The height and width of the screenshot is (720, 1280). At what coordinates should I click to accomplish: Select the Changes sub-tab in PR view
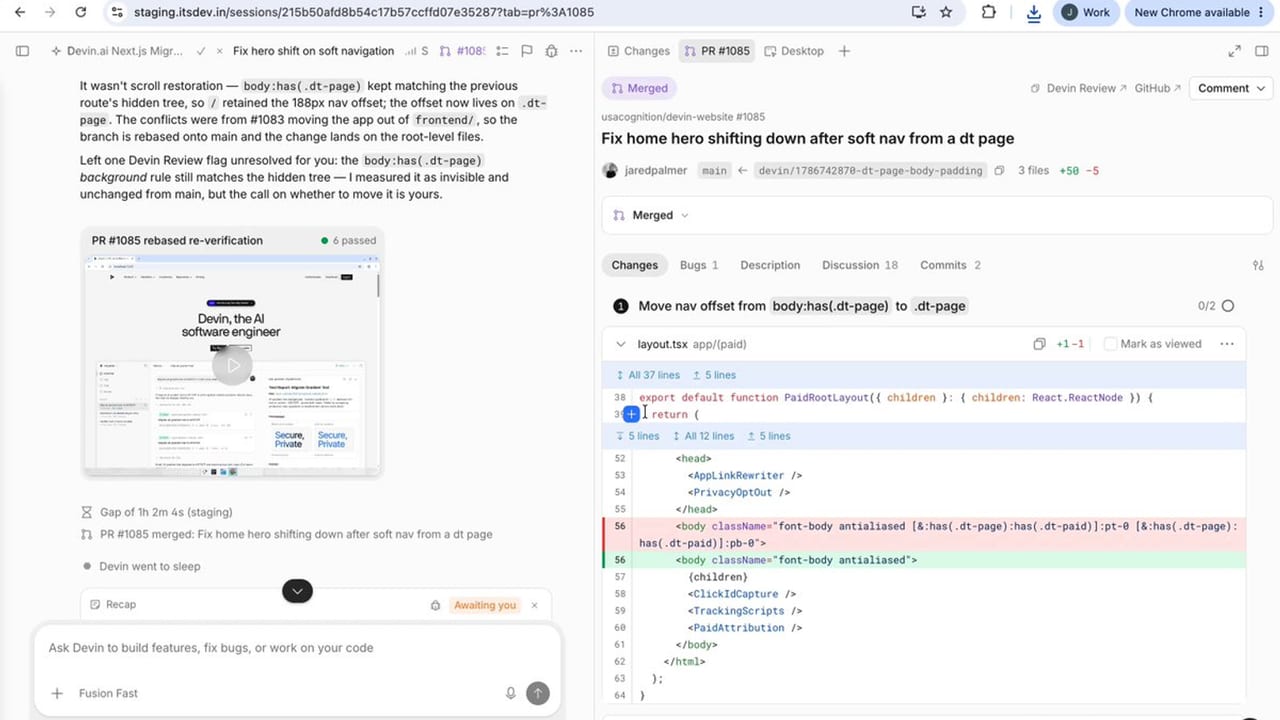[635, 265]
